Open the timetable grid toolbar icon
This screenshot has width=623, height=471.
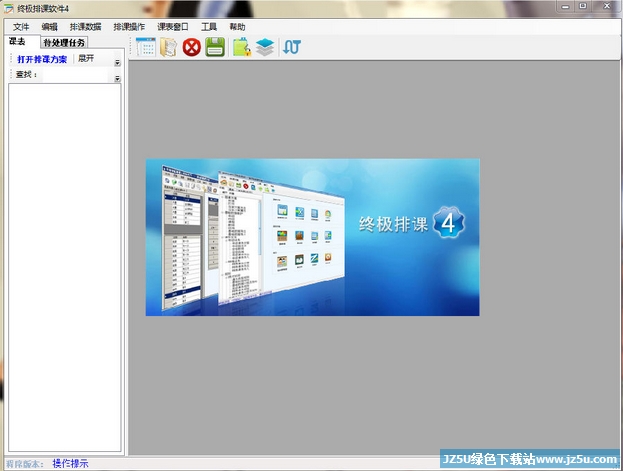coord(145,47)
